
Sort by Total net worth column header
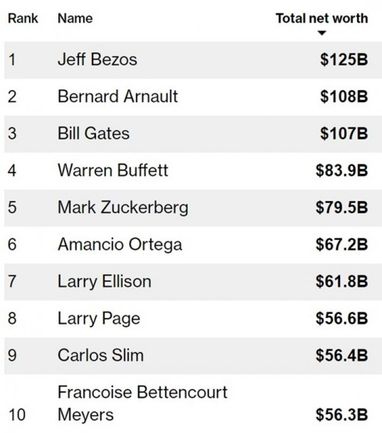point(322,18)
